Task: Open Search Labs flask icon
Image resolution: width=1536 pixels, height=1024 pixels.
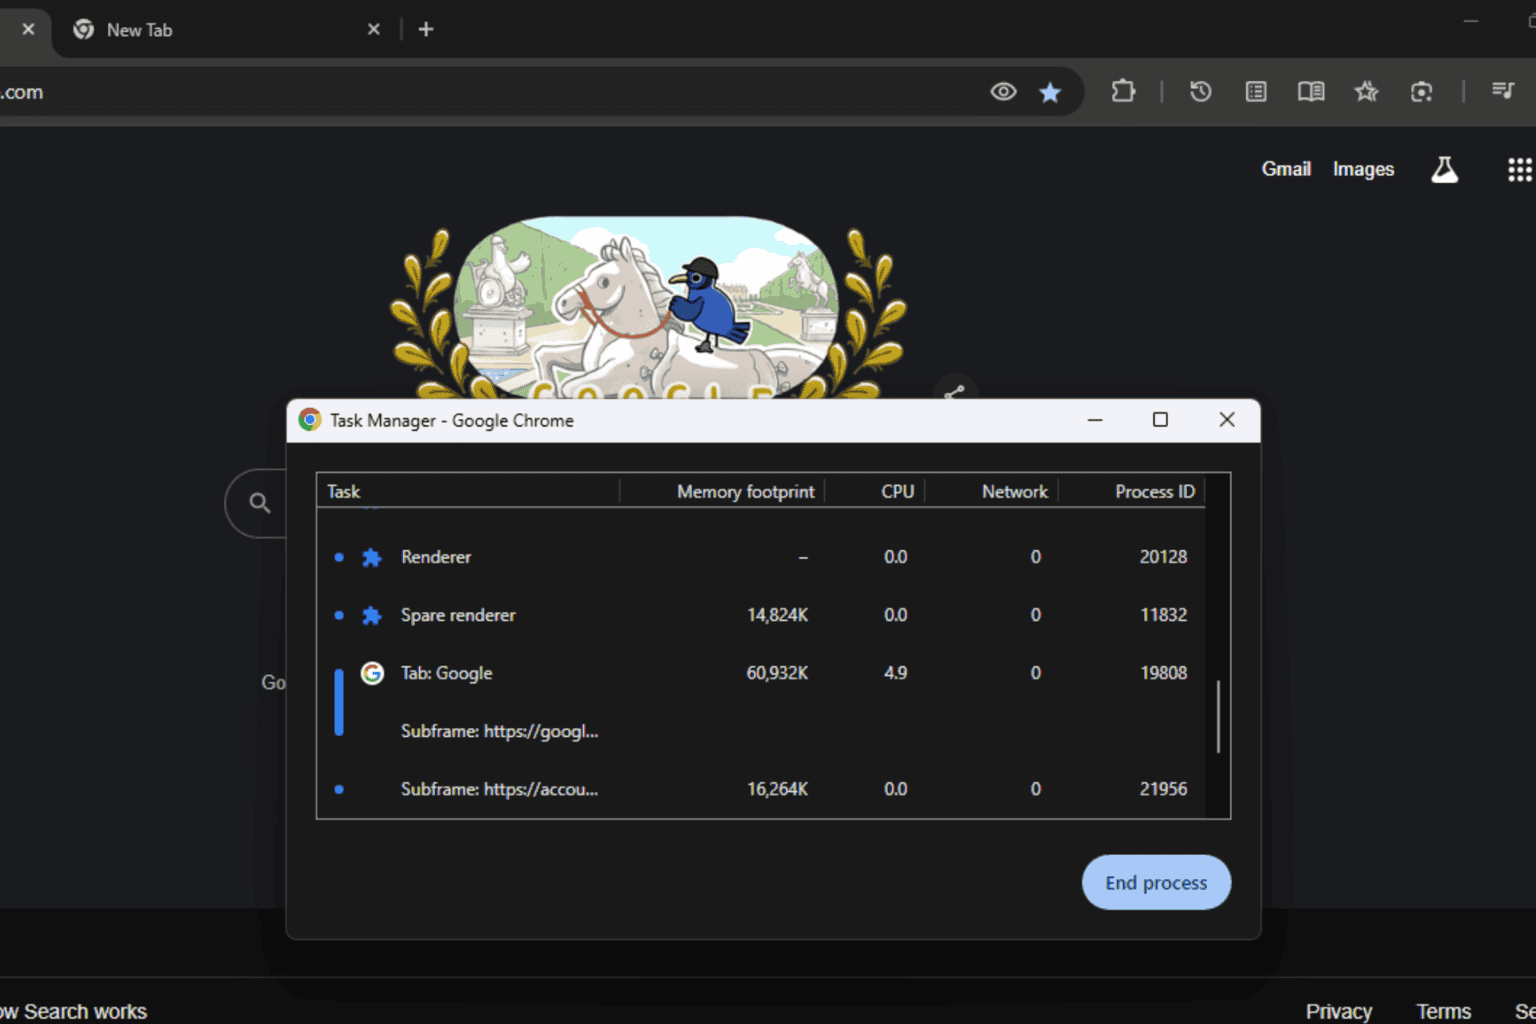Action: [1444, 169]
